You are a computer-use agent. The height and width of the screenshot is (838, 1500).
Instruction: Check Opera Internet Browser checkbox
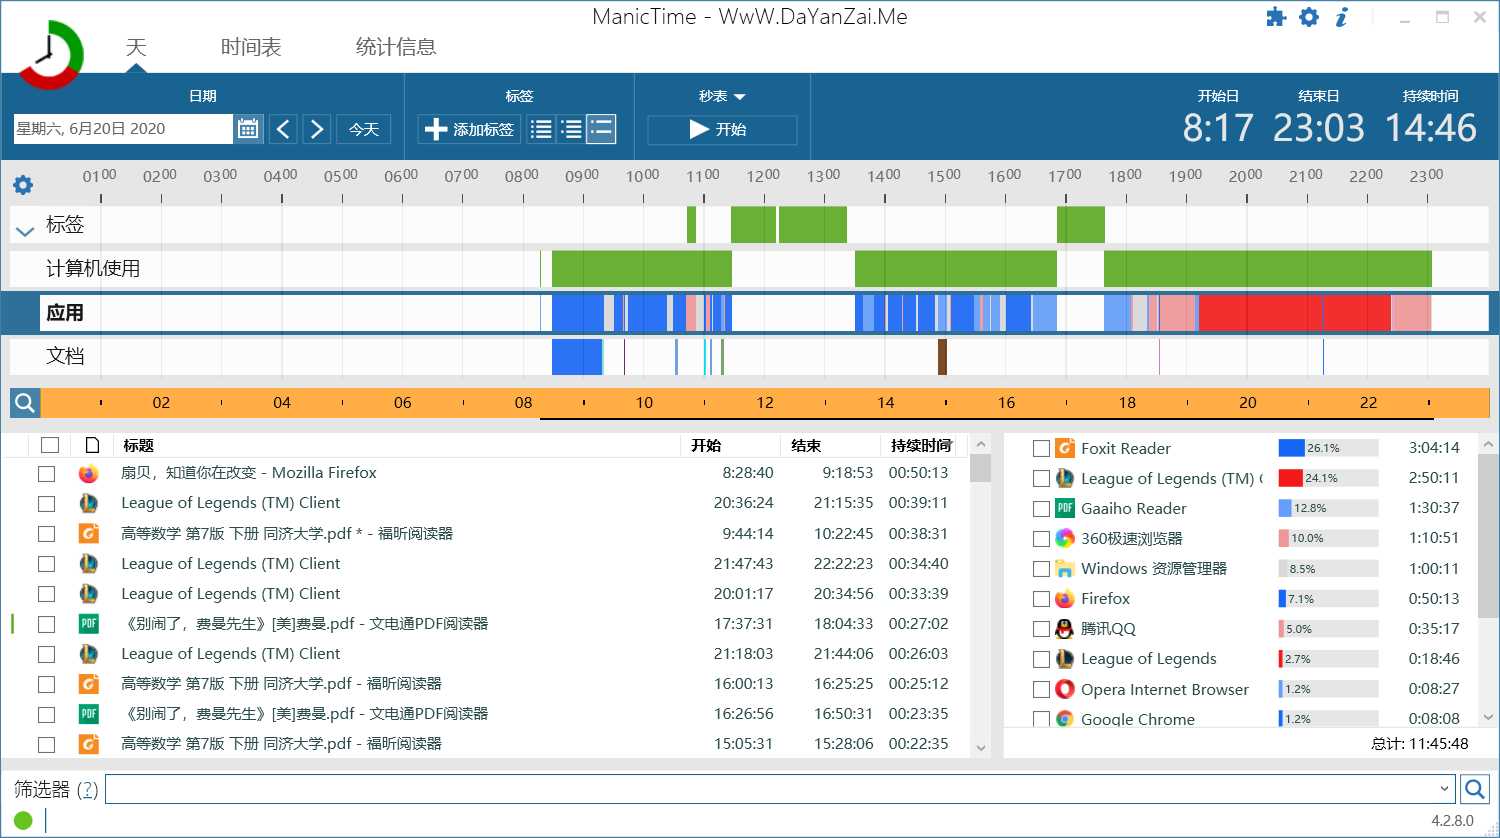point(1041,689)
